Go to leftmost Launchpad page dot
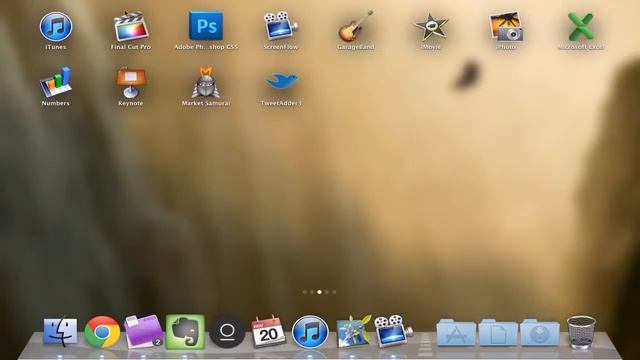640x360 pixels. [x=304, y=292]
